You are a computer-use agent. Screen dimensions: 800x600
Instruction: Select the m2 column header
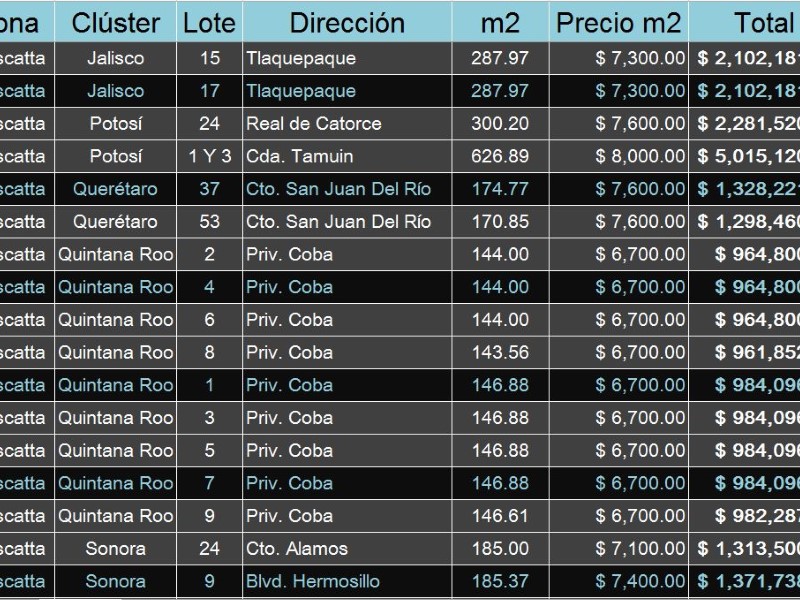click(x=501, y=22)
